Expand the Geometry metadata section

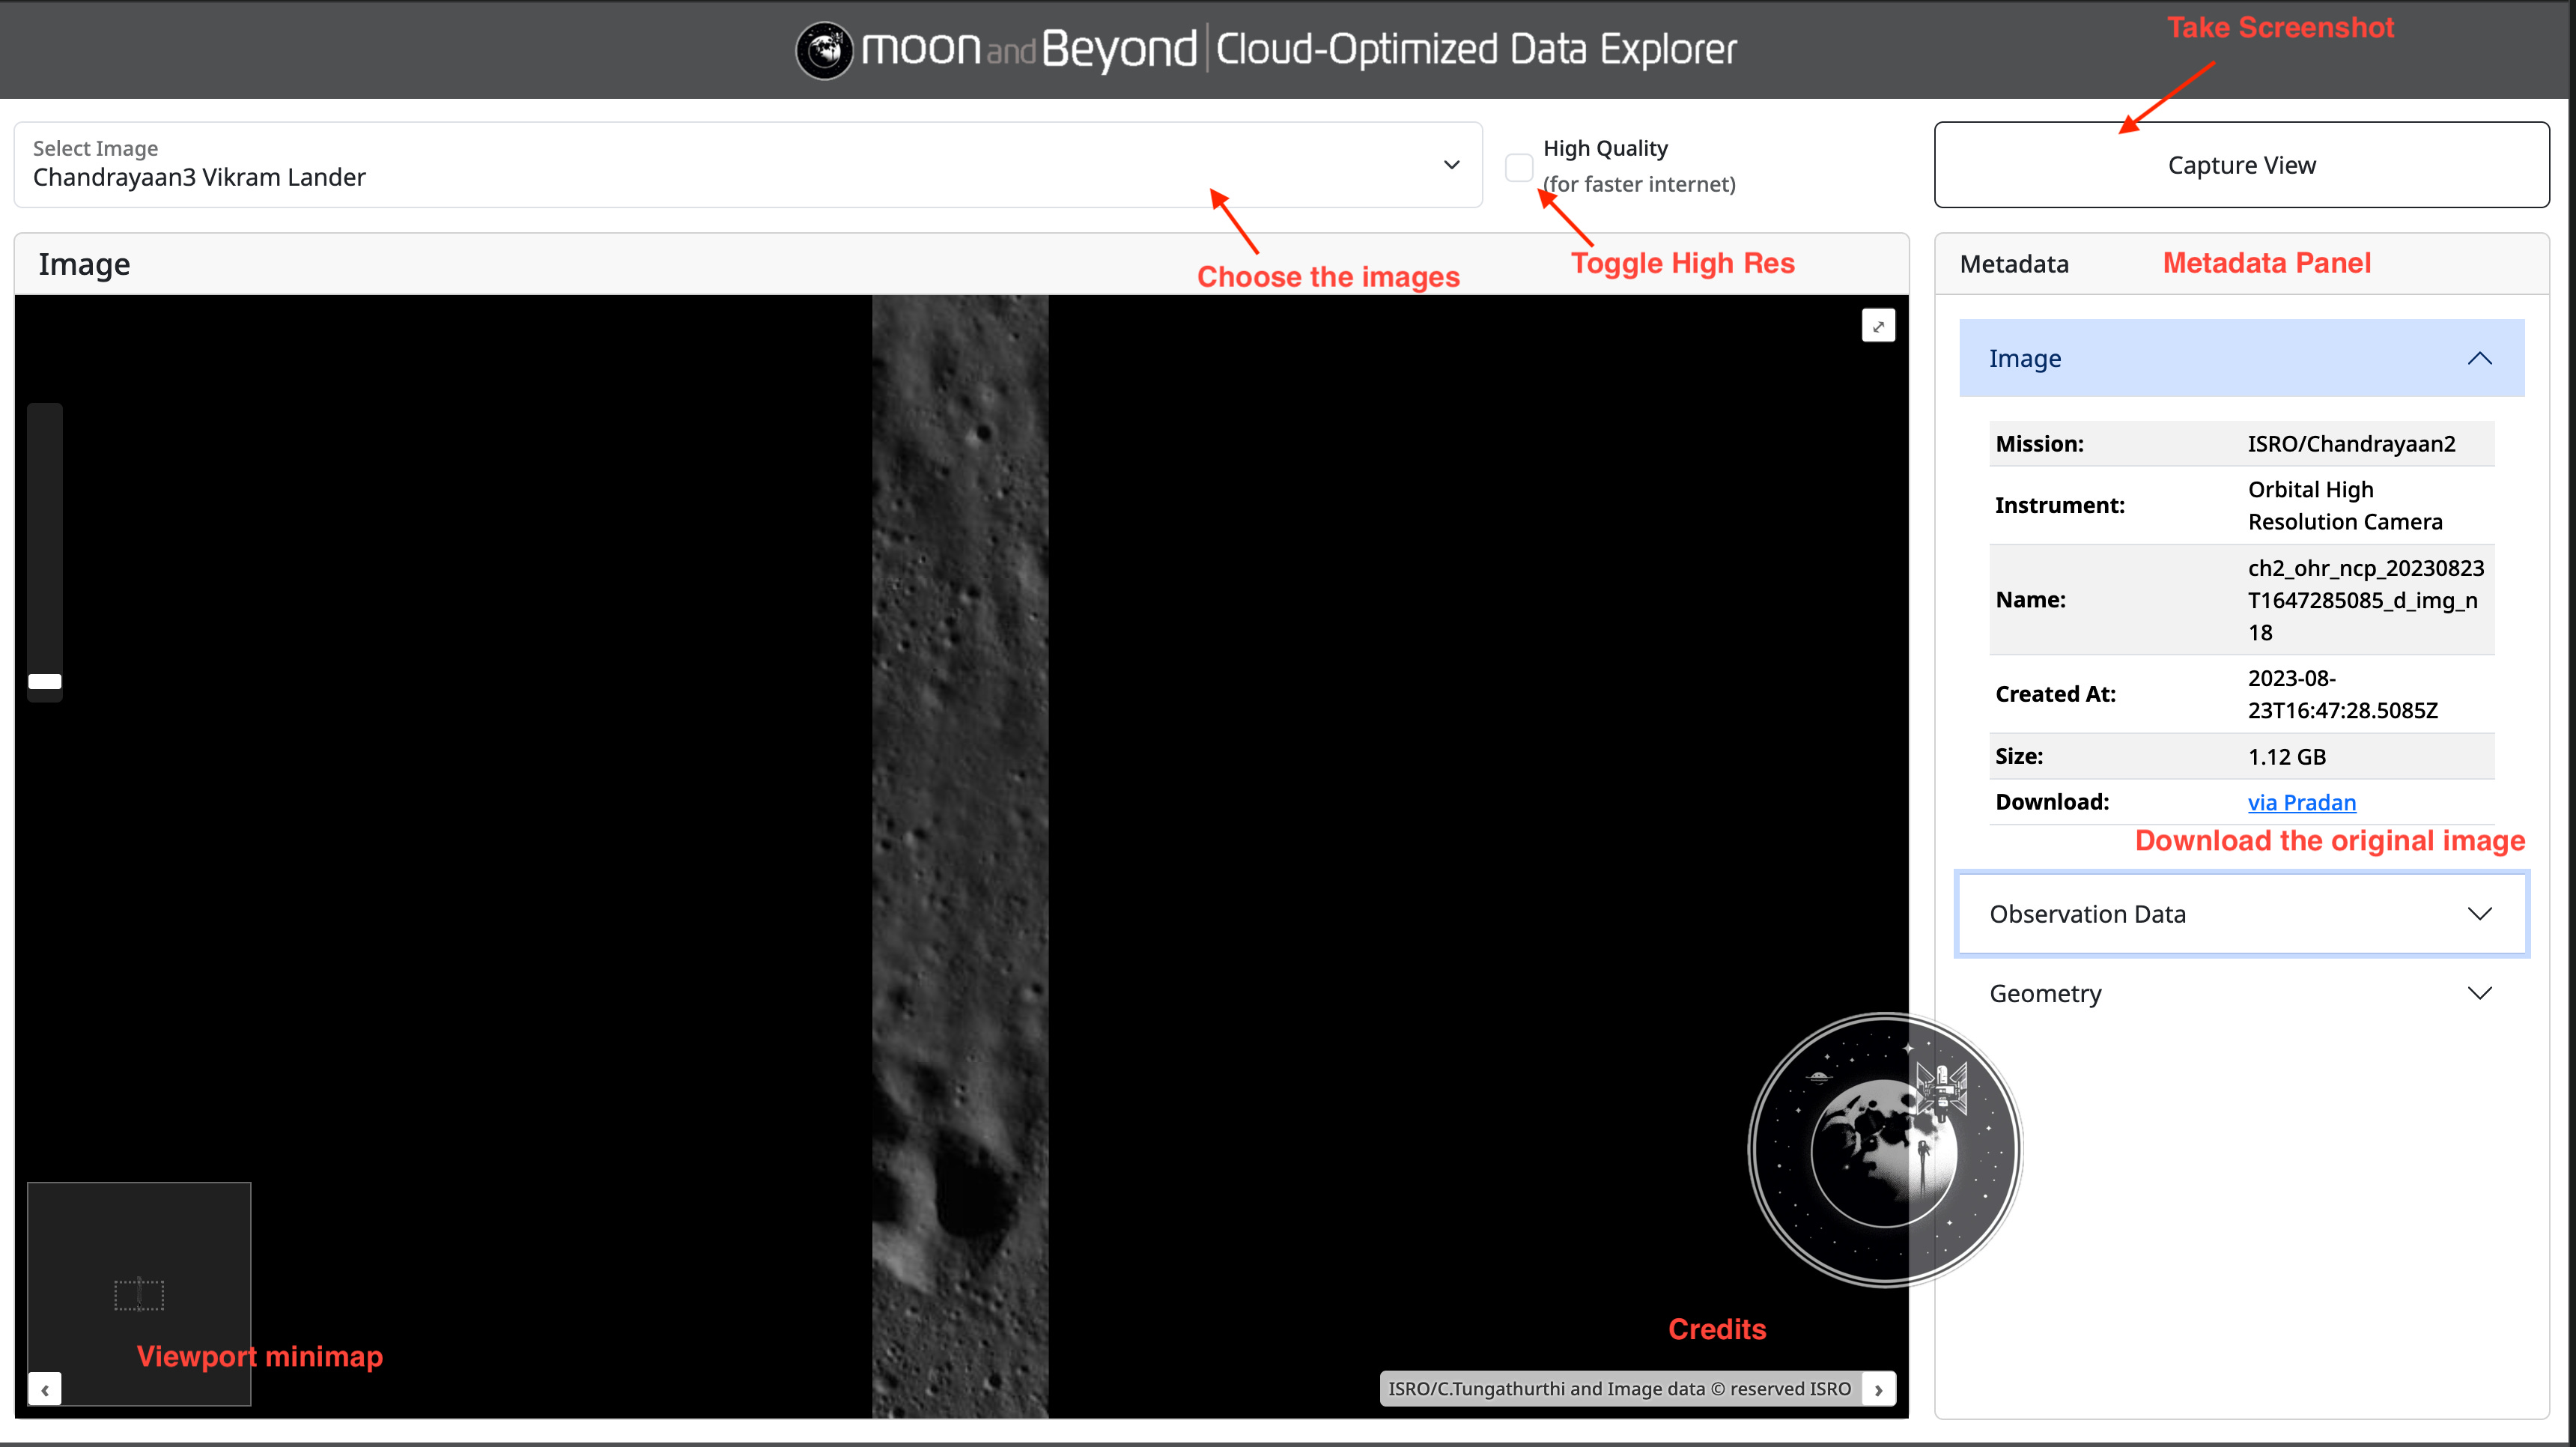(x=2045, y=993)
